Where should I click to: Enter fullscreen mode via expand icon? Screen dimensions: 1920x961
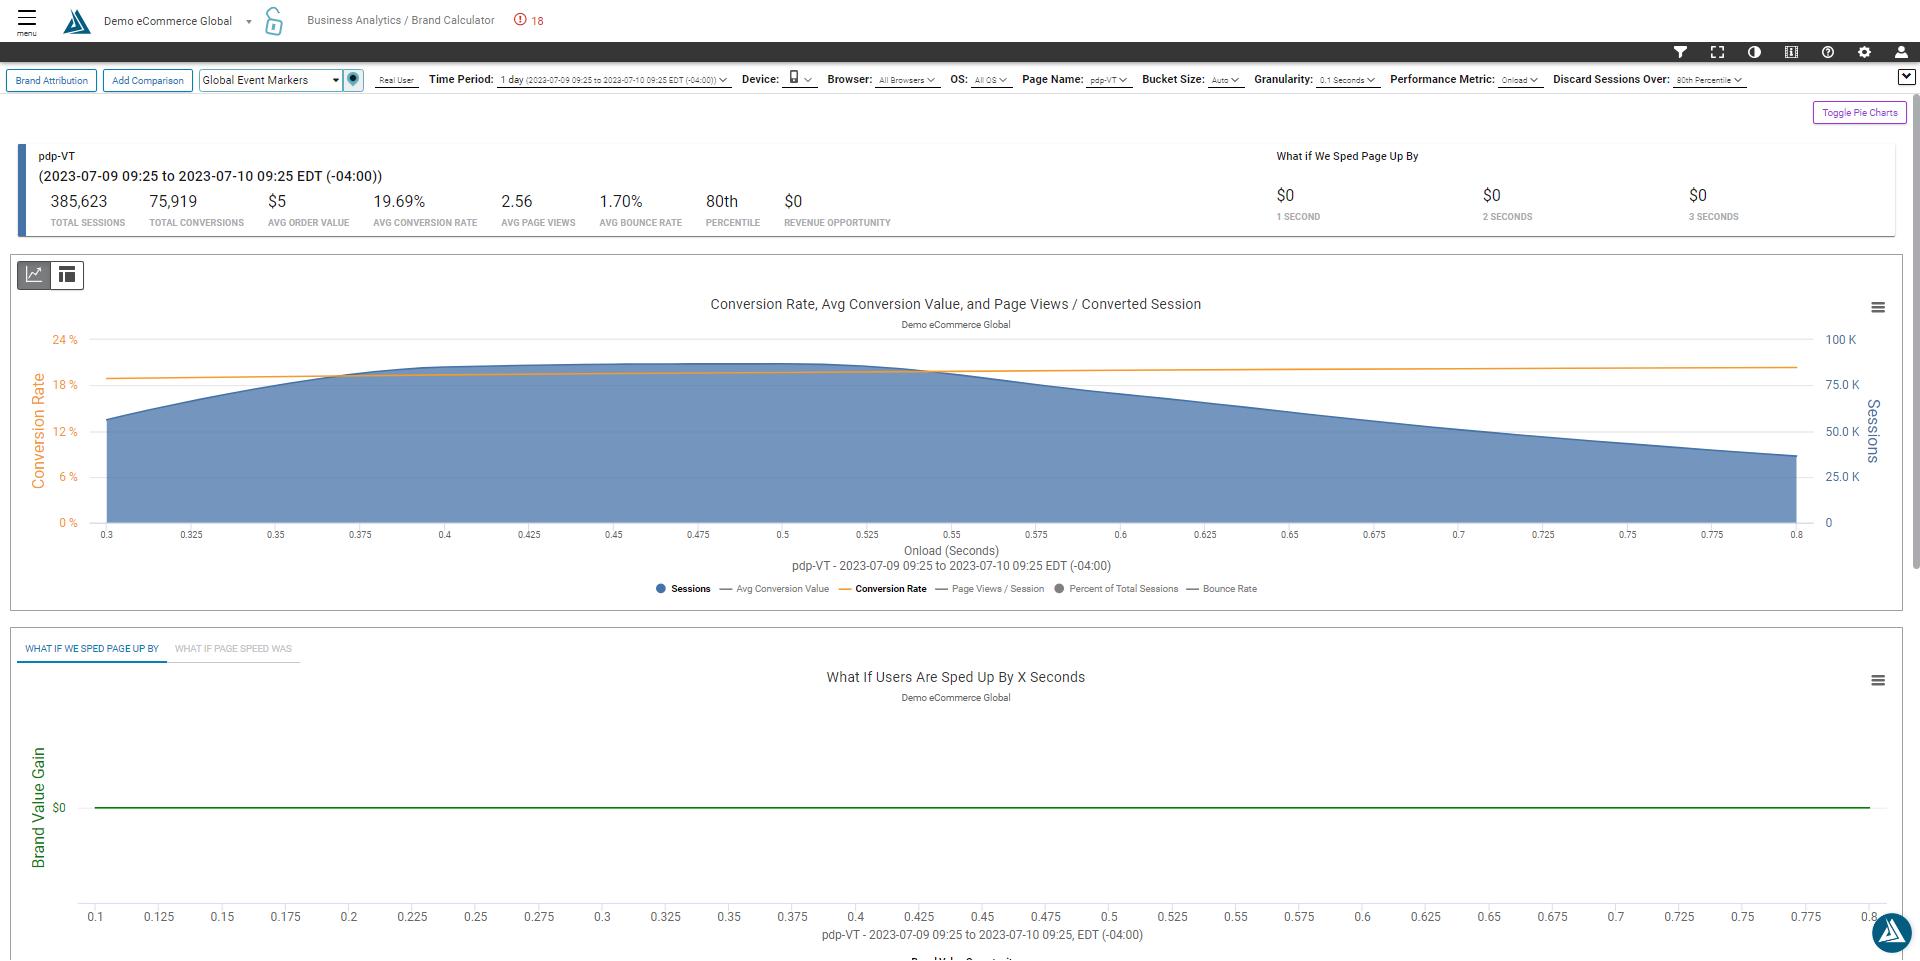tap(1717, 52)
